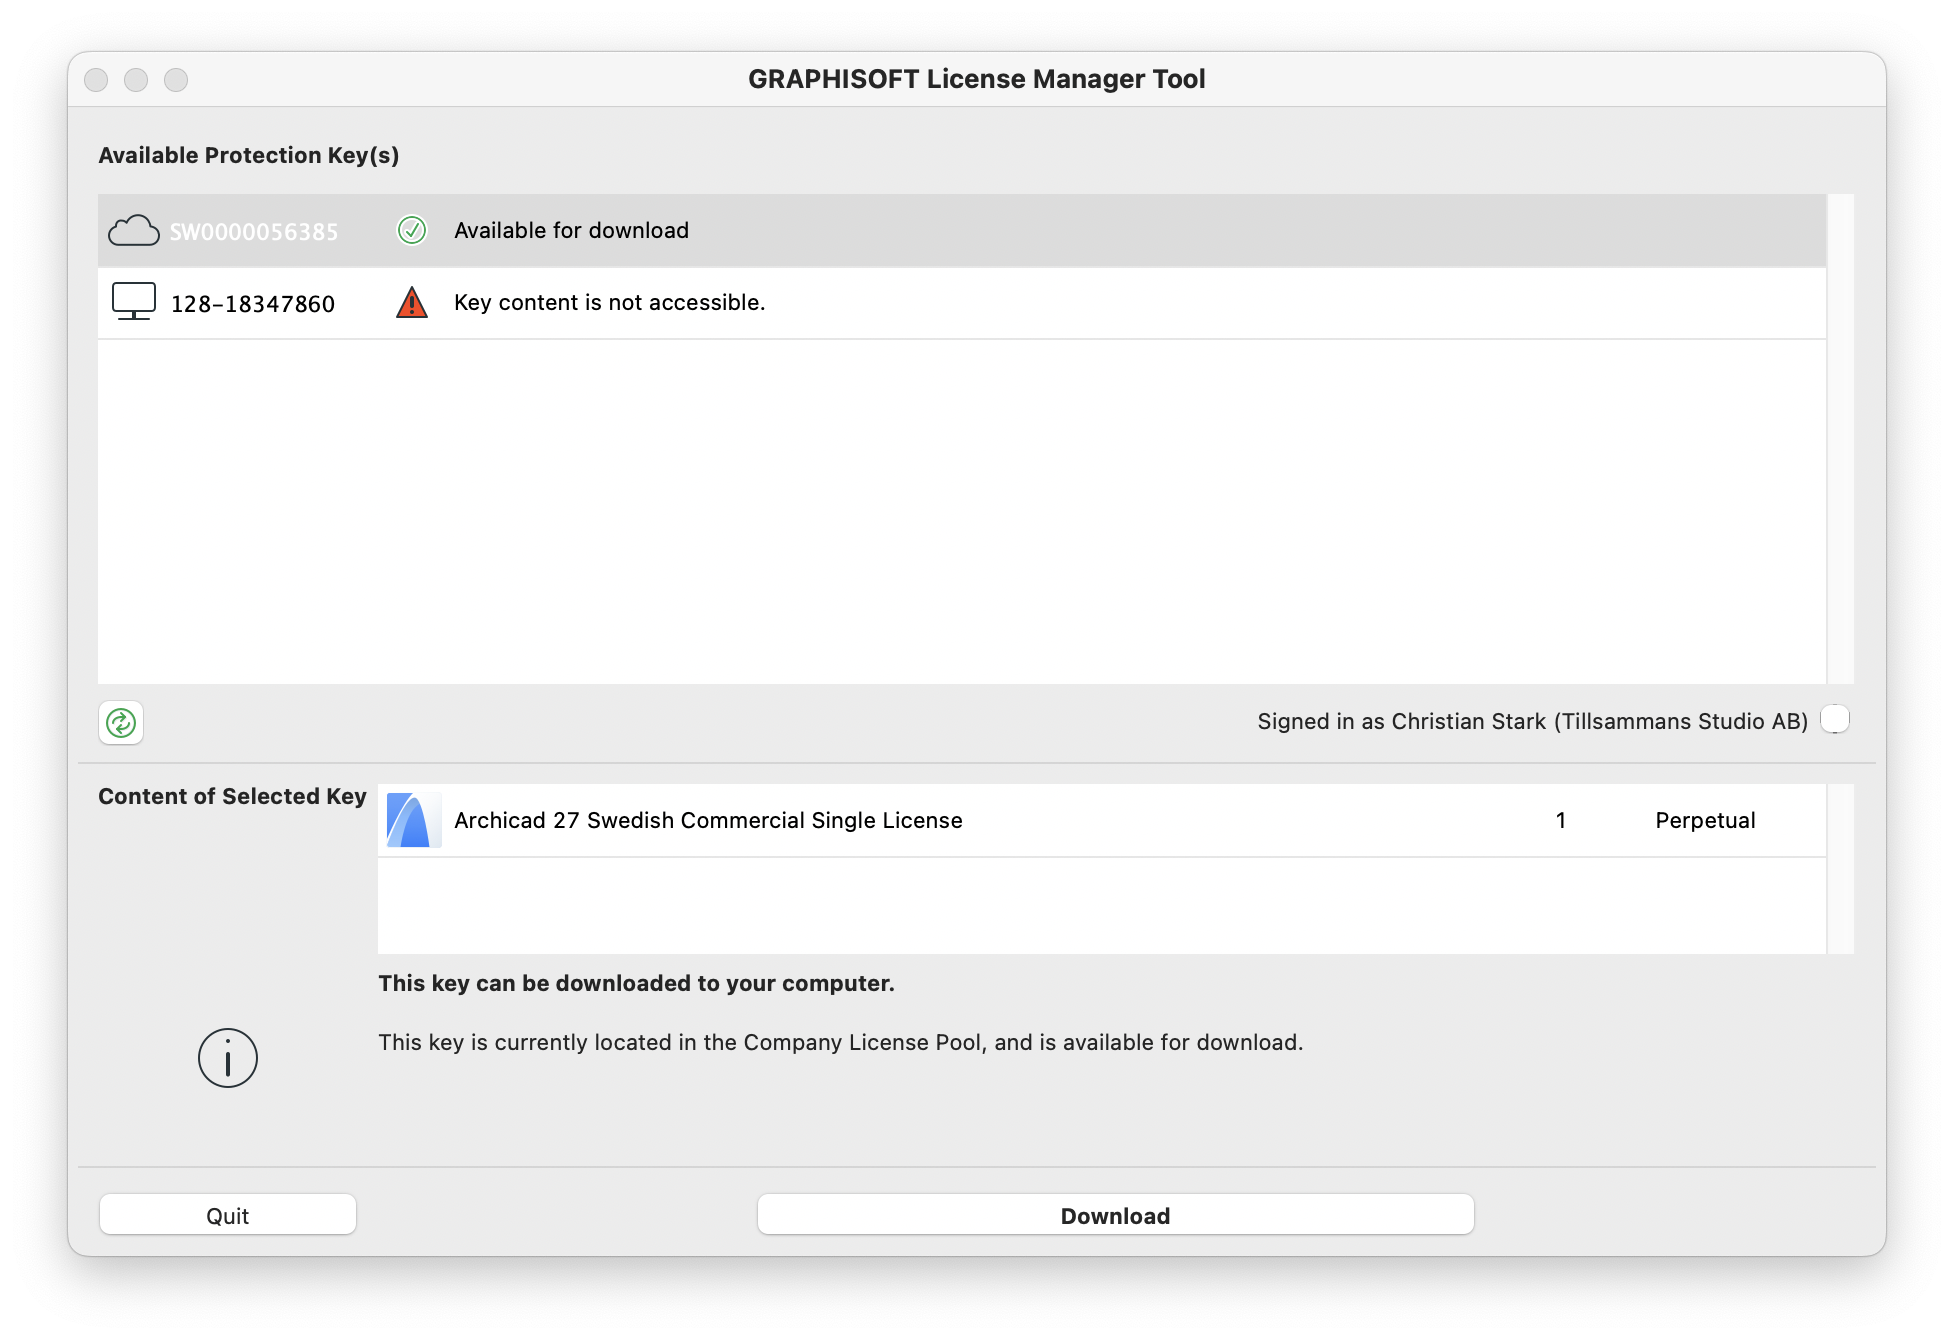Select software key SW0000056385

[254, 232]
